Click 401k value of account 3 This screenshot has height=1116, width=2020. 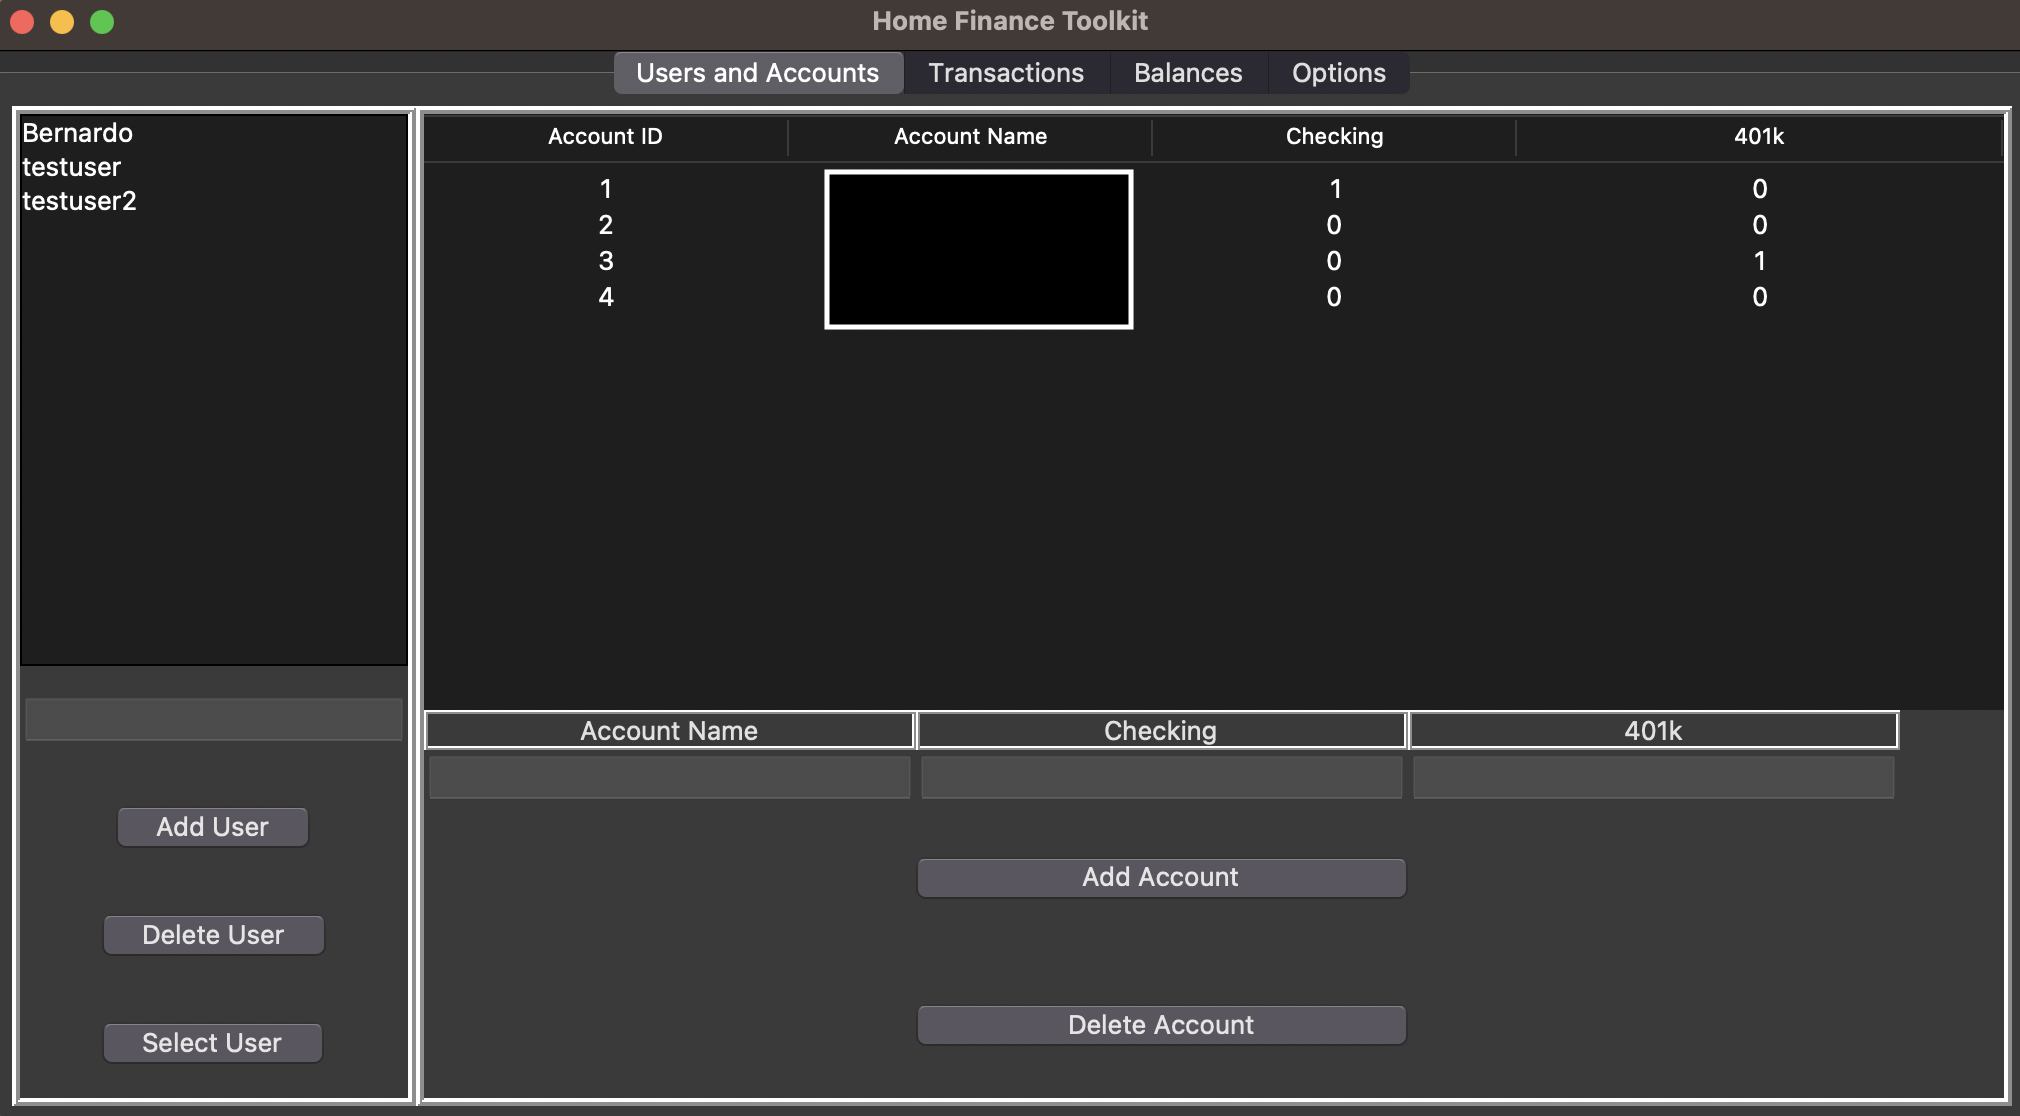coord(1760,261)
